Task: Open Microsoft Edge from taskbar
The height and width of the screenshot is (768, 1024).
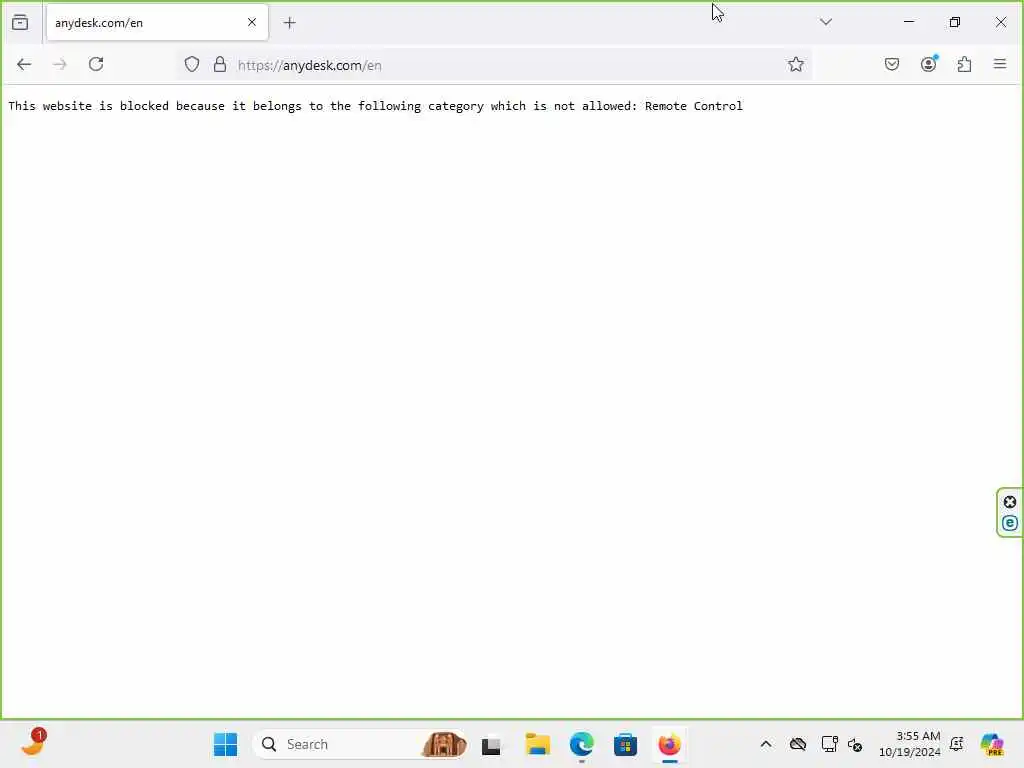Action: pos(581,744)
